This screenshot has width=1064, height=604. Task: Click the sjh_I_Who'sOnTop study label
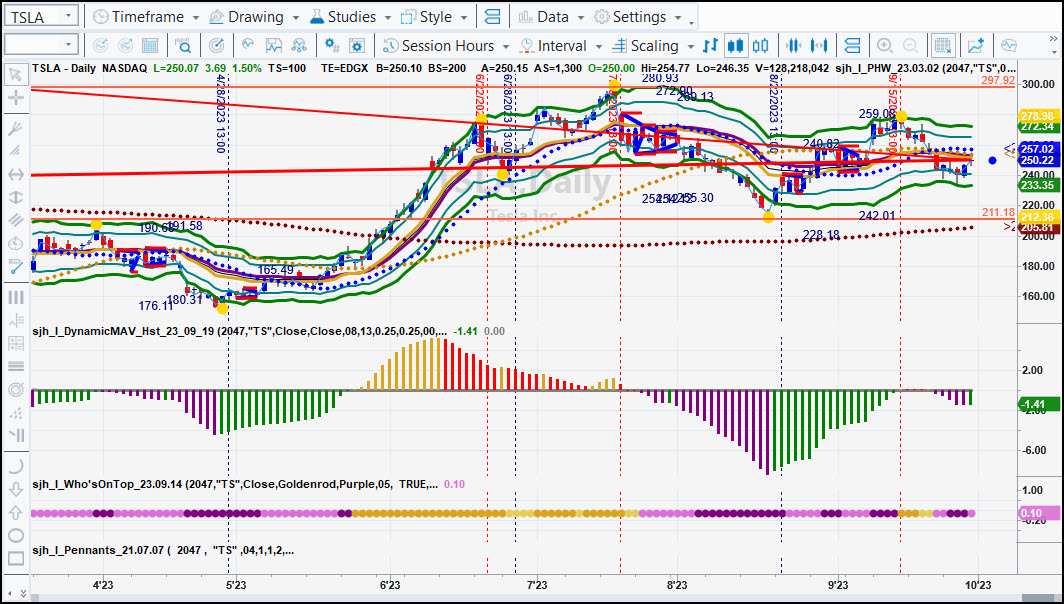[x=235, y=484]
